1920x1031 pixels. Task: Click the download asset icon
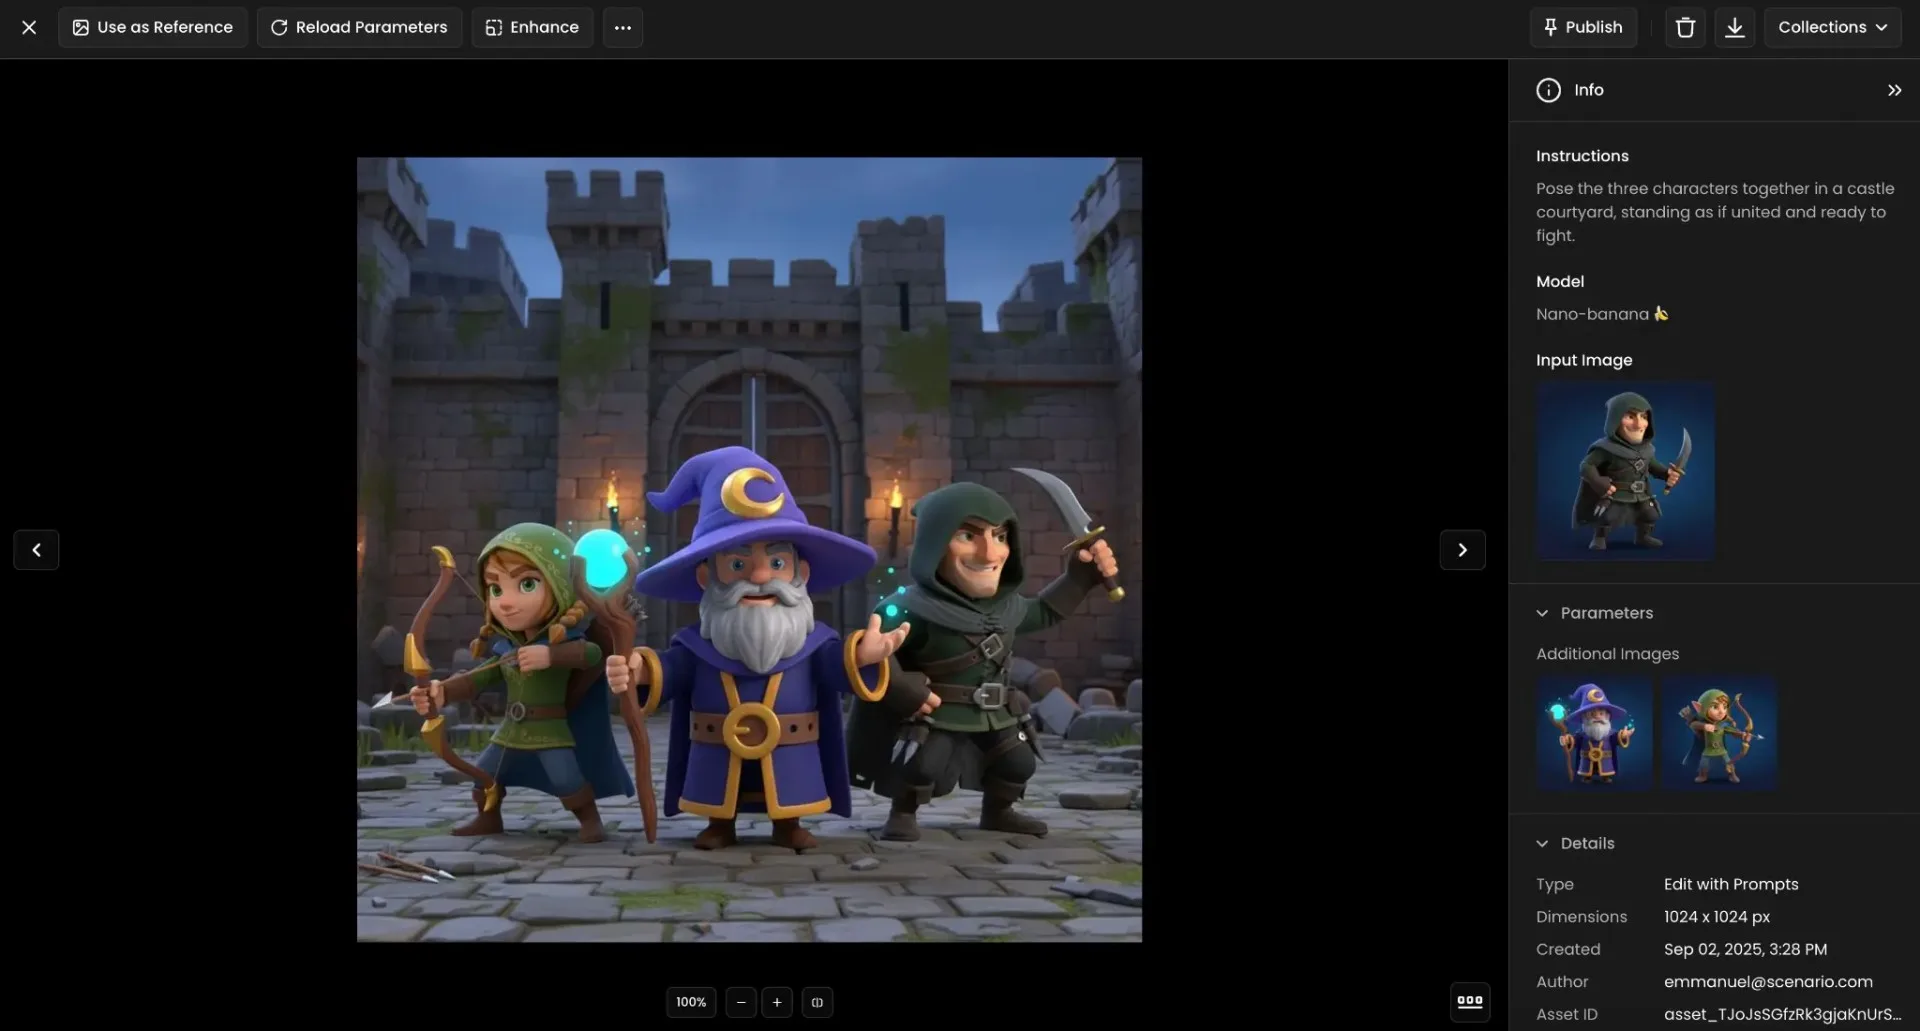point(1735,27)
